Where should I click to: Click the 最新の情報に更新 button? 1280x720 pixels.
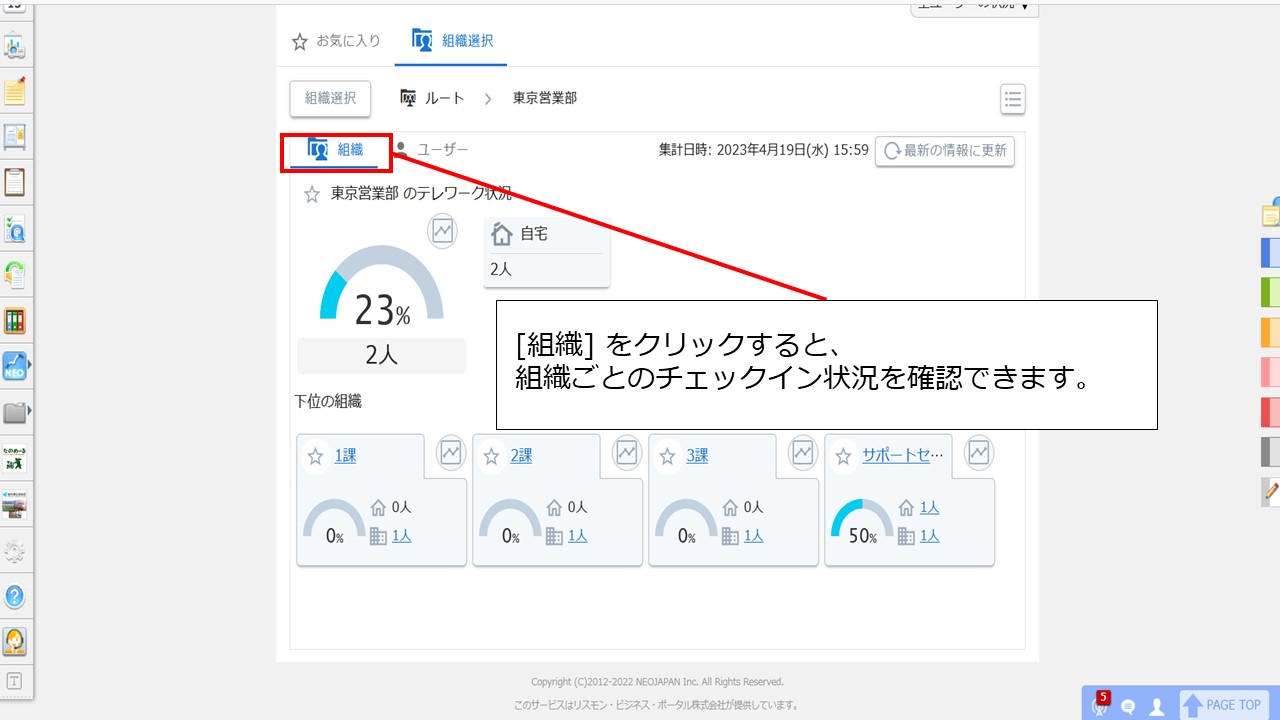(x=945, y=151)
